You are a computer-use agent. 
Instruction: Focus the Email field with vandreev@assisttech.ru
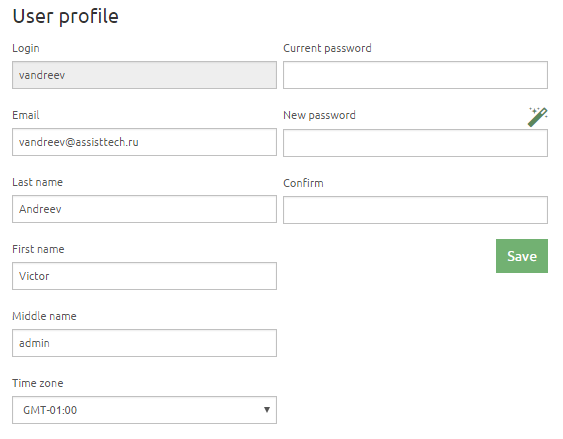144,142
